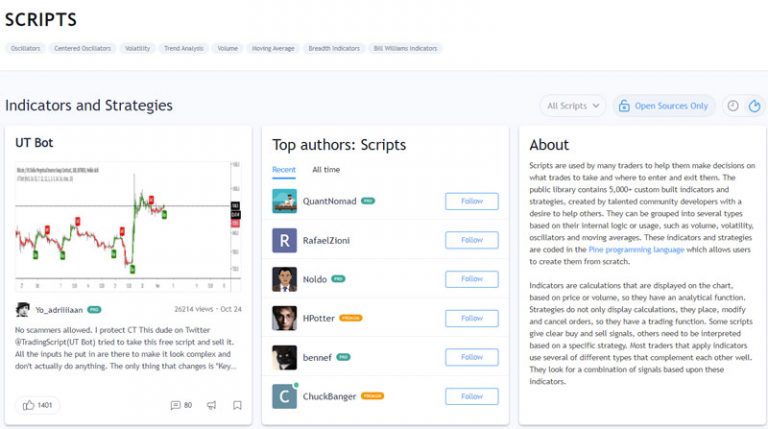Open Noldo's profile name
768x429 pixels.
click(x=314, y=280)
